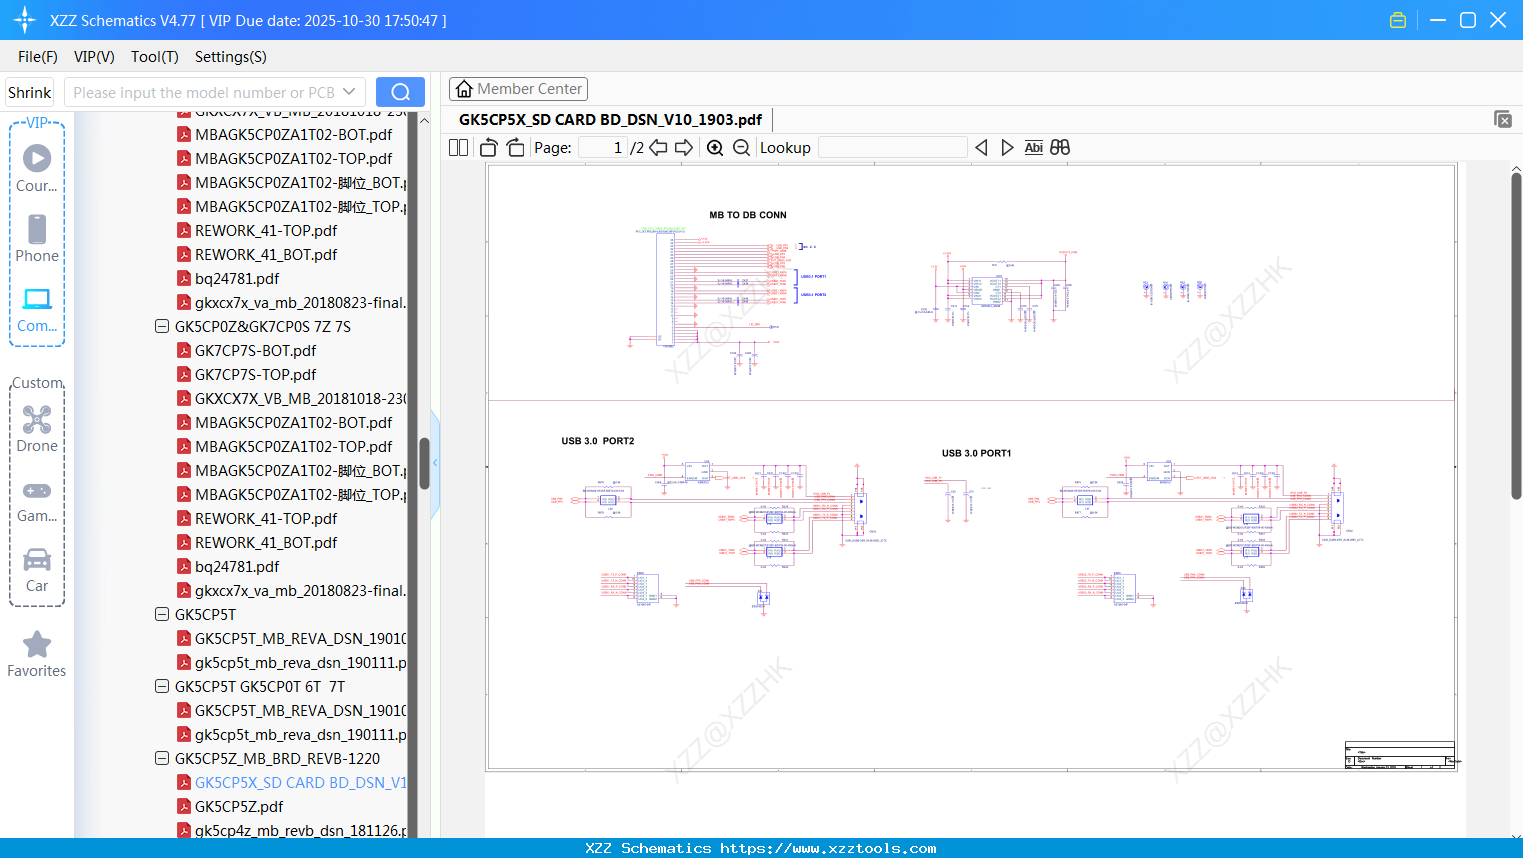
Task: Open the Settings(S) menu
Action: point(230,57)
